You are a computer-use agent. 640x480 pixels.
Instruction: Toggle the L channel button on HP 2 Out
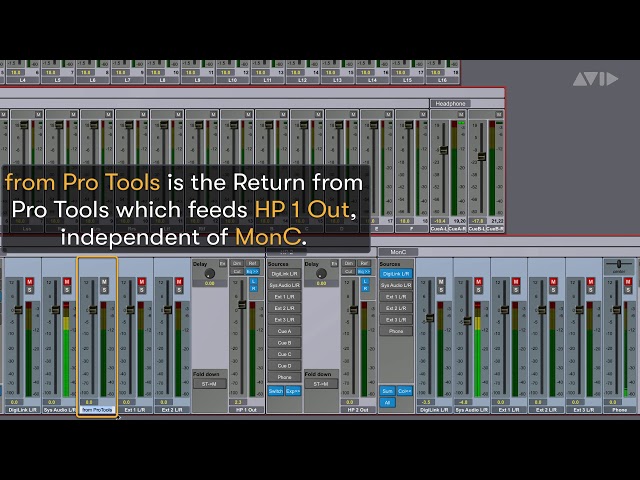tap(365, 281)
